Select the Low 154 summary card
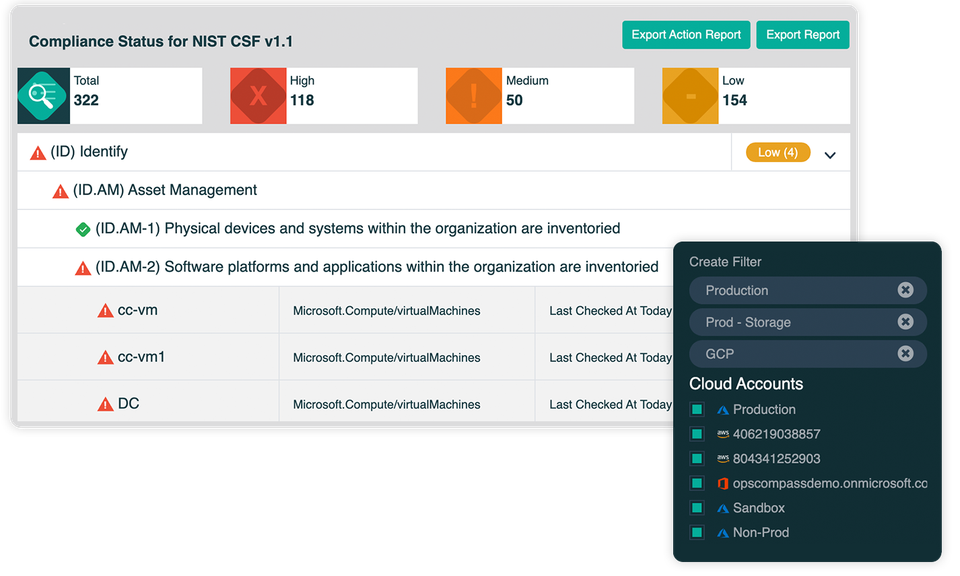Image resolution: width=960 pixels, height=576 pixels. point(756,96)
